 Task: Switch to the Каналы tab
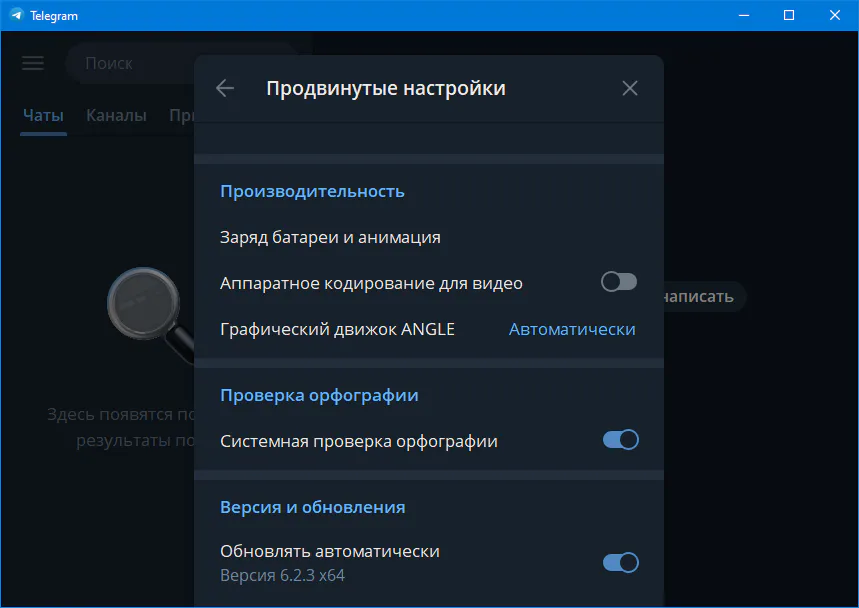(x=116, y=115)
